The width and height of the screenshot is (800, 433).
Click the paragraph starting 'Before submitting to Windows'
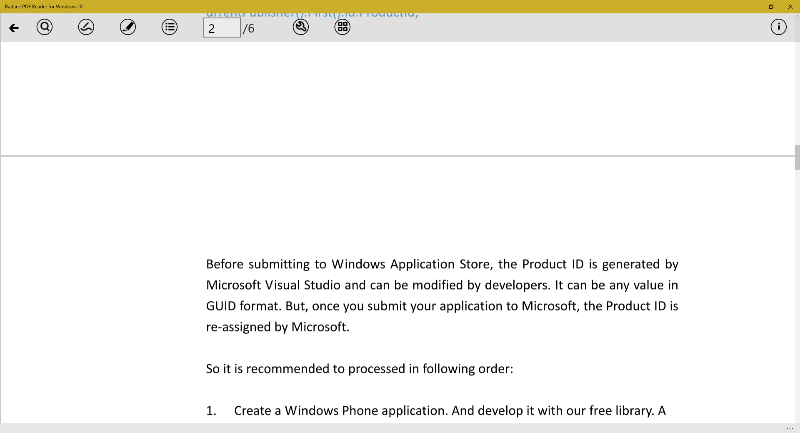tap(442, 295)
